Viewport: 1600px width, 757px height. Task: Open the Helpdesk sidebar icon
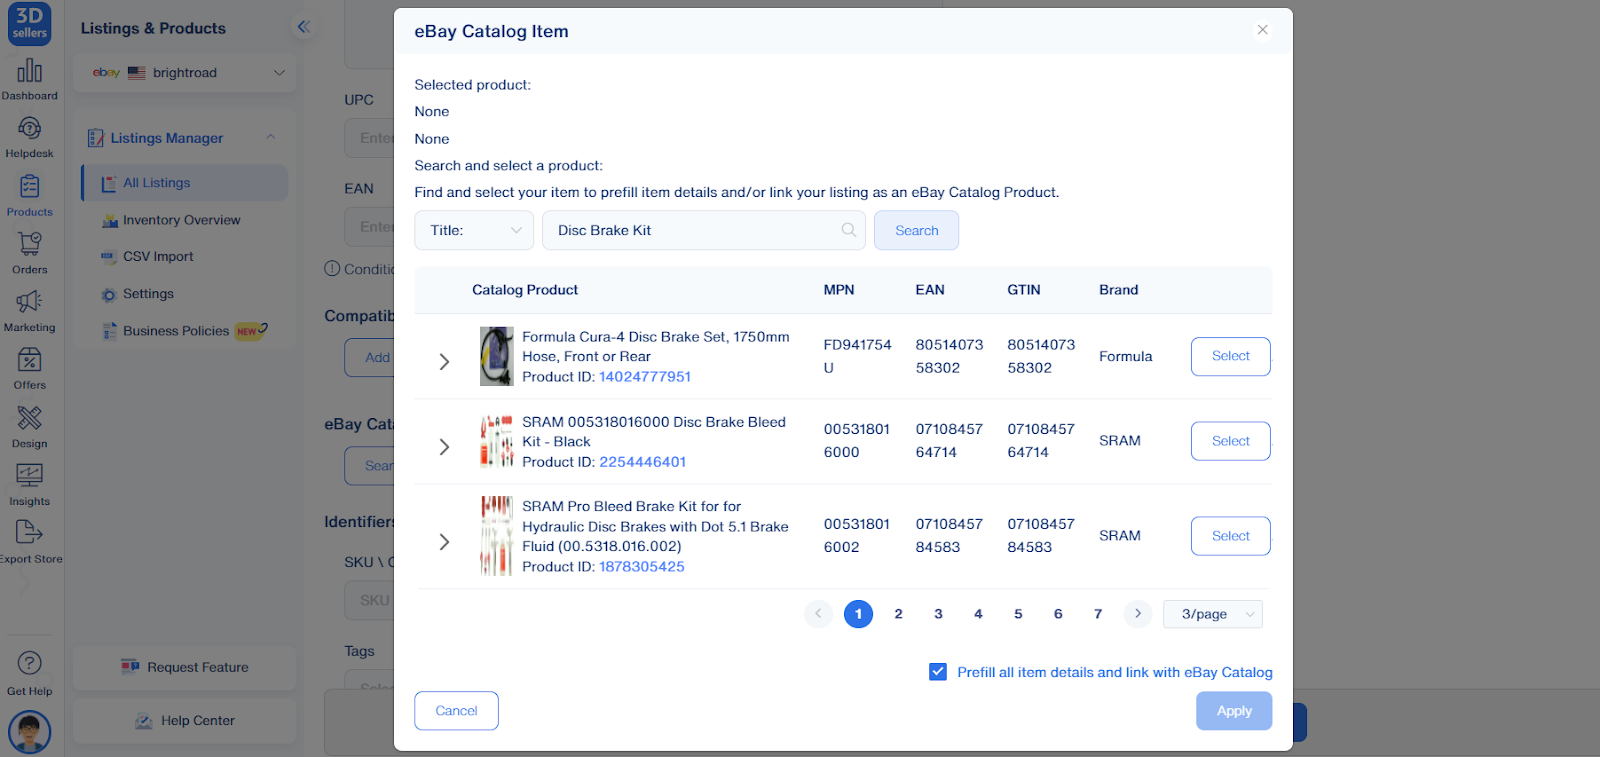(x=29, y=137)
